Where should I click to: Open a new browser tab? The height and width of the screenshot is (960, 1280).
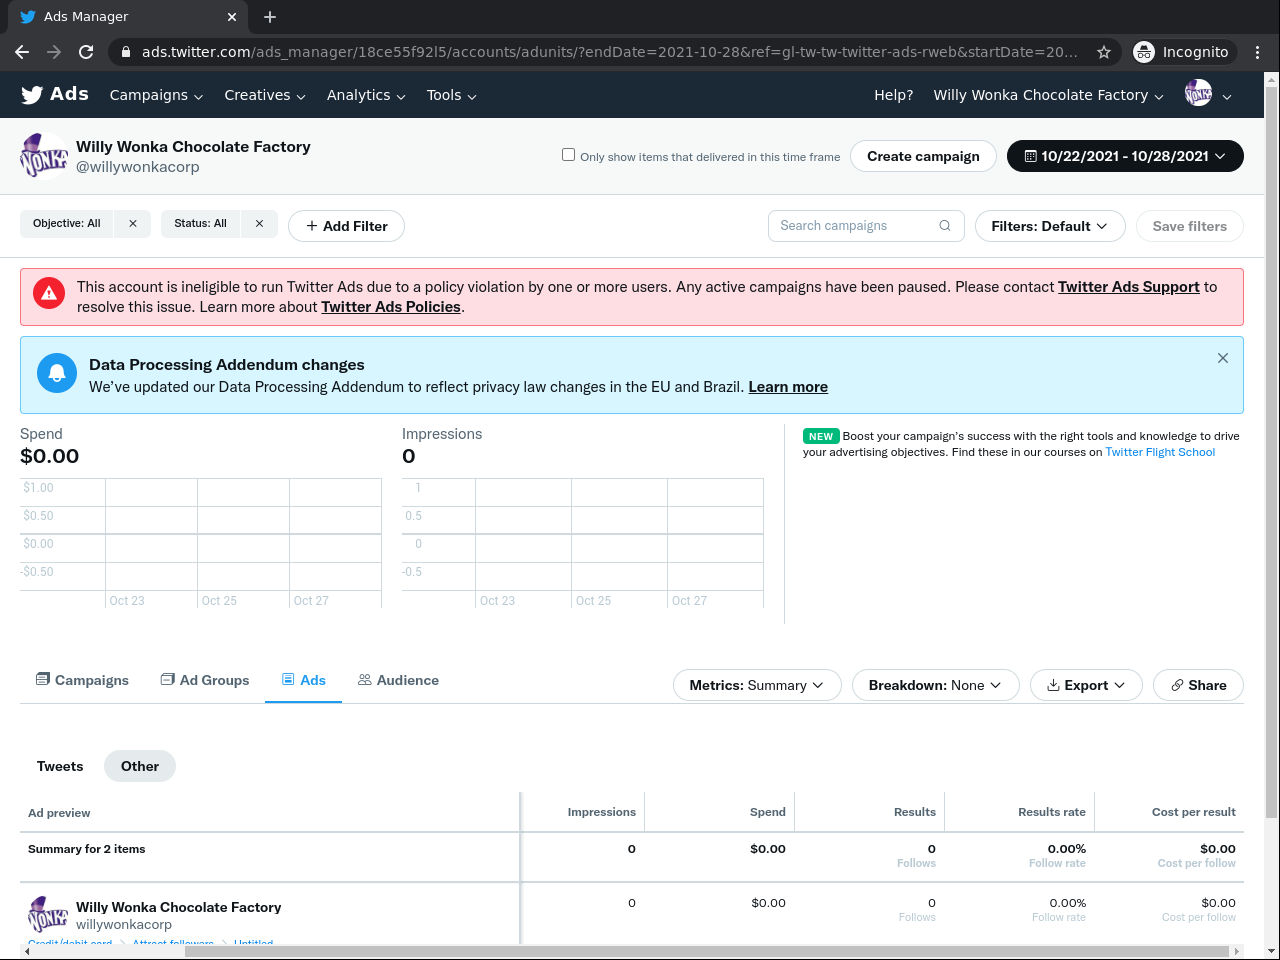(270, 17)
